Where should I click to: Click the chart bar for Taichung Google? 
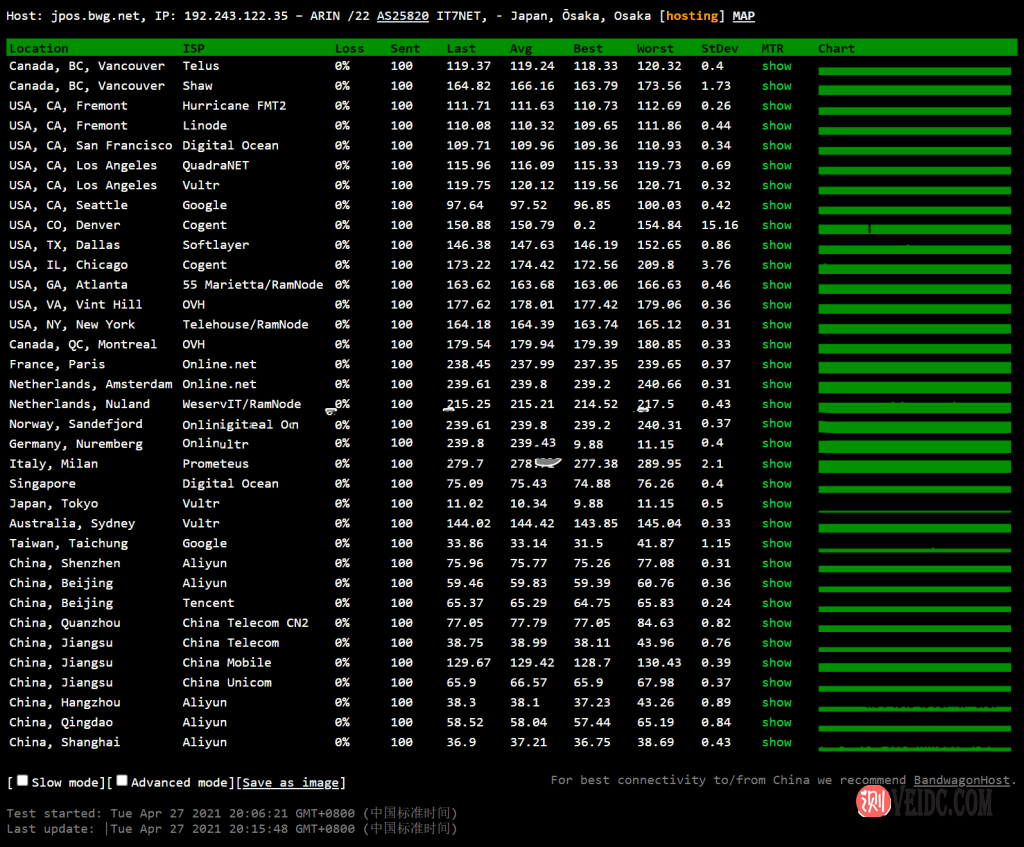point(914,549)
